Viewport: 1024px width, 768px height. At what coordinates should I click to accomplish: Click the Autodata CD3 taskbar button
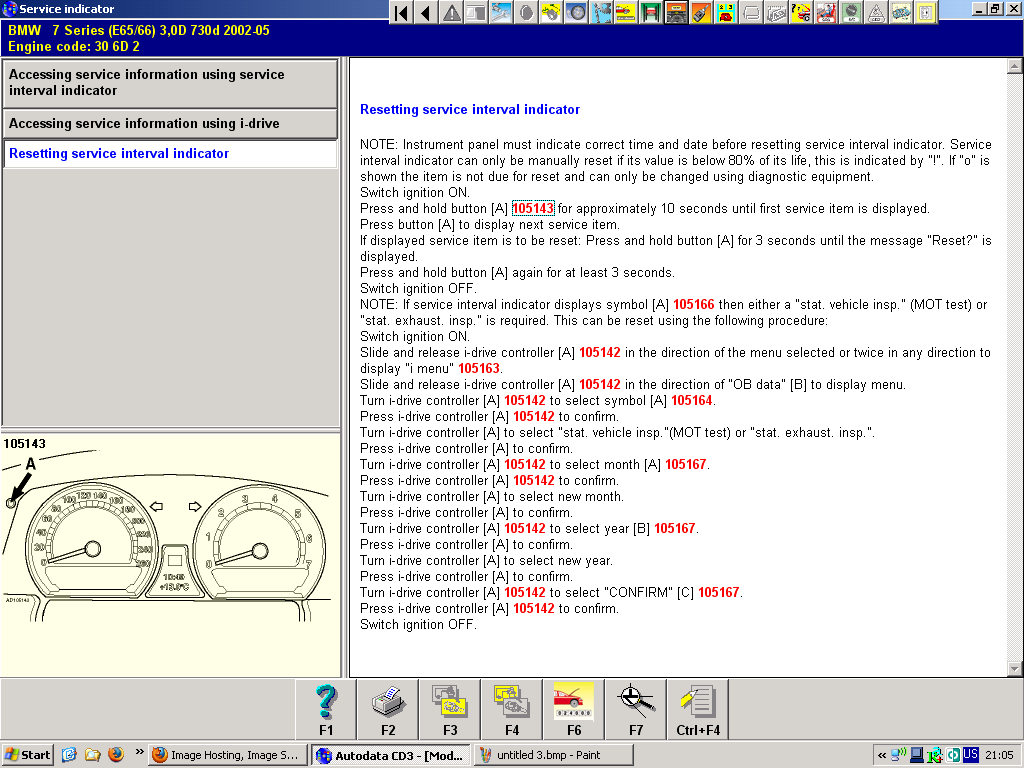point(391,755)
